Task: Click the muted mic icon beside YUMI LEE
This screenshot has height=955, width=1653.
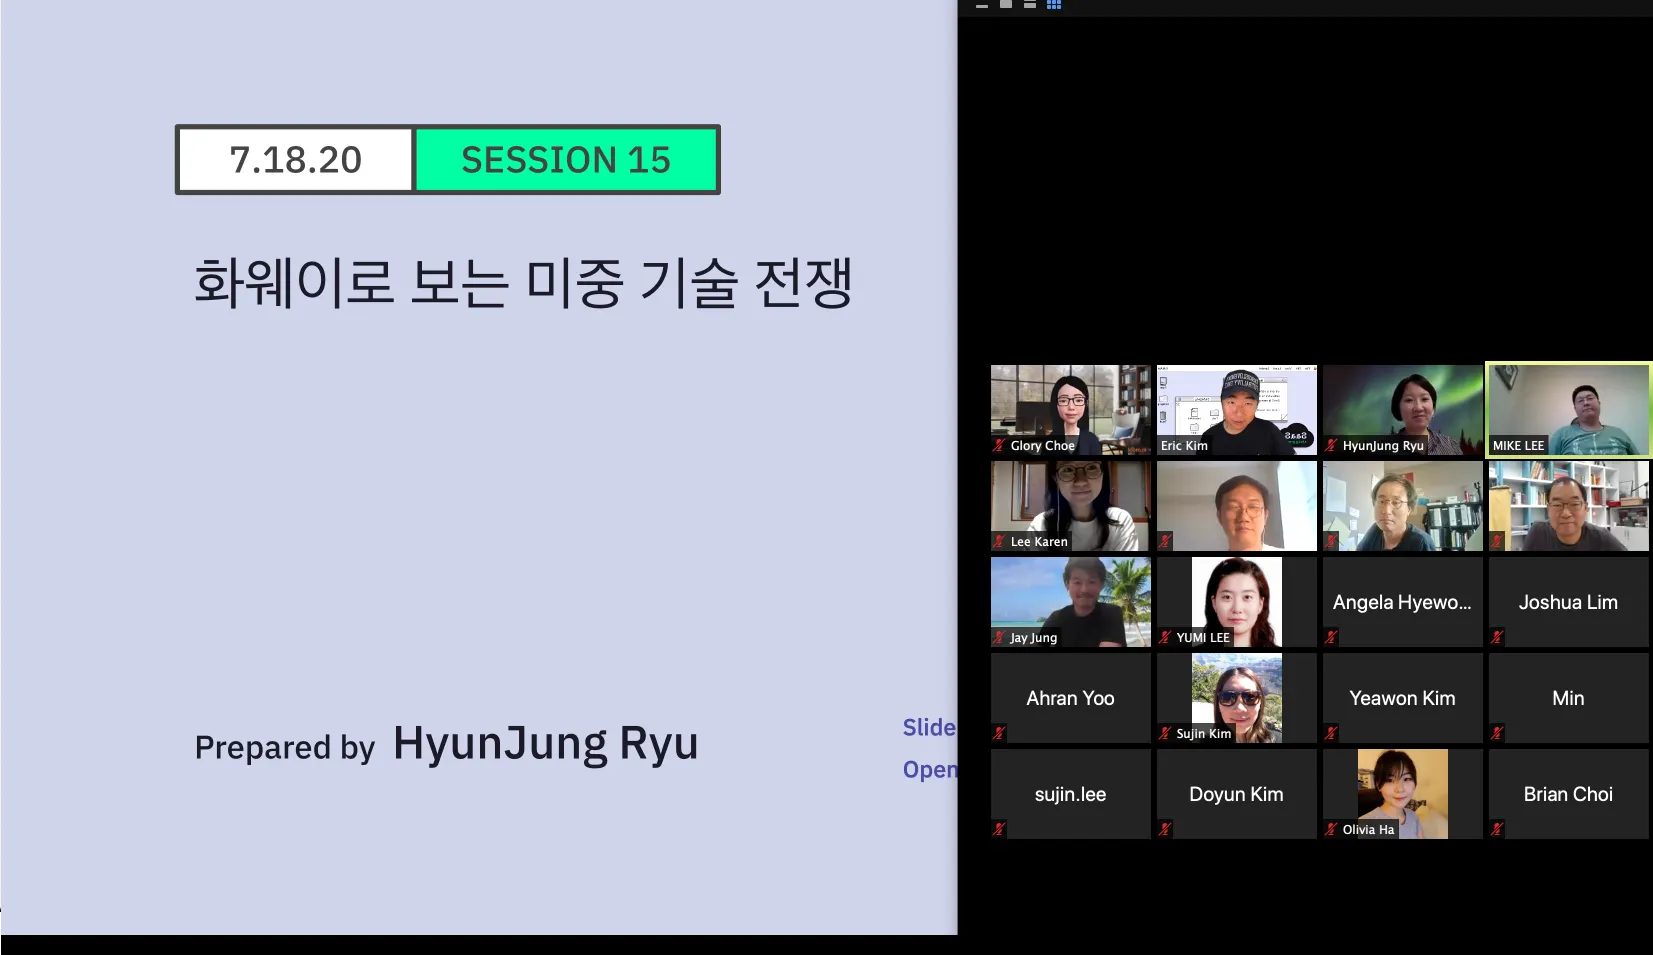Action: click(1165, 637)
